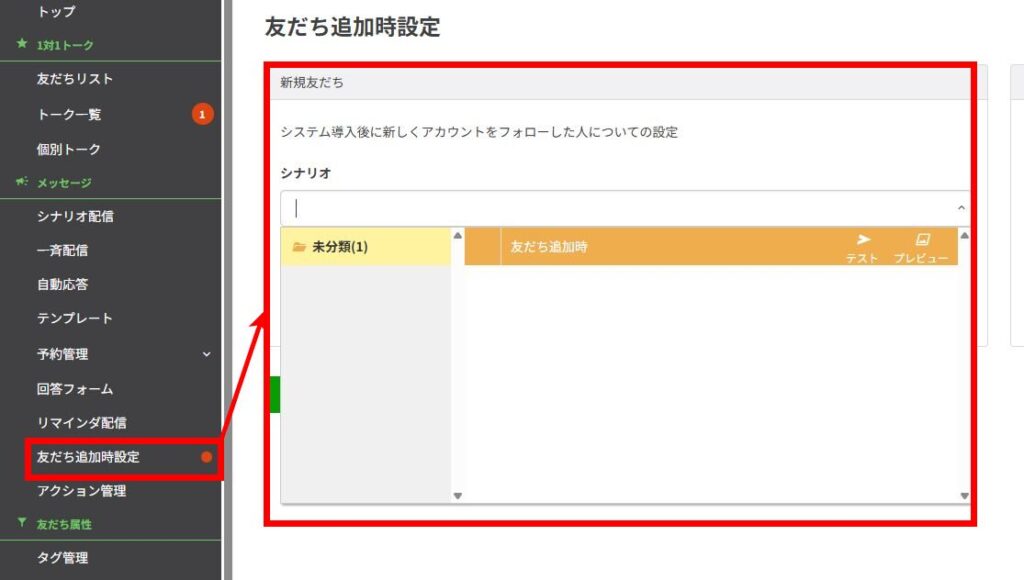Open 回答フォーム from the sidebar

(x=75, y=389)
